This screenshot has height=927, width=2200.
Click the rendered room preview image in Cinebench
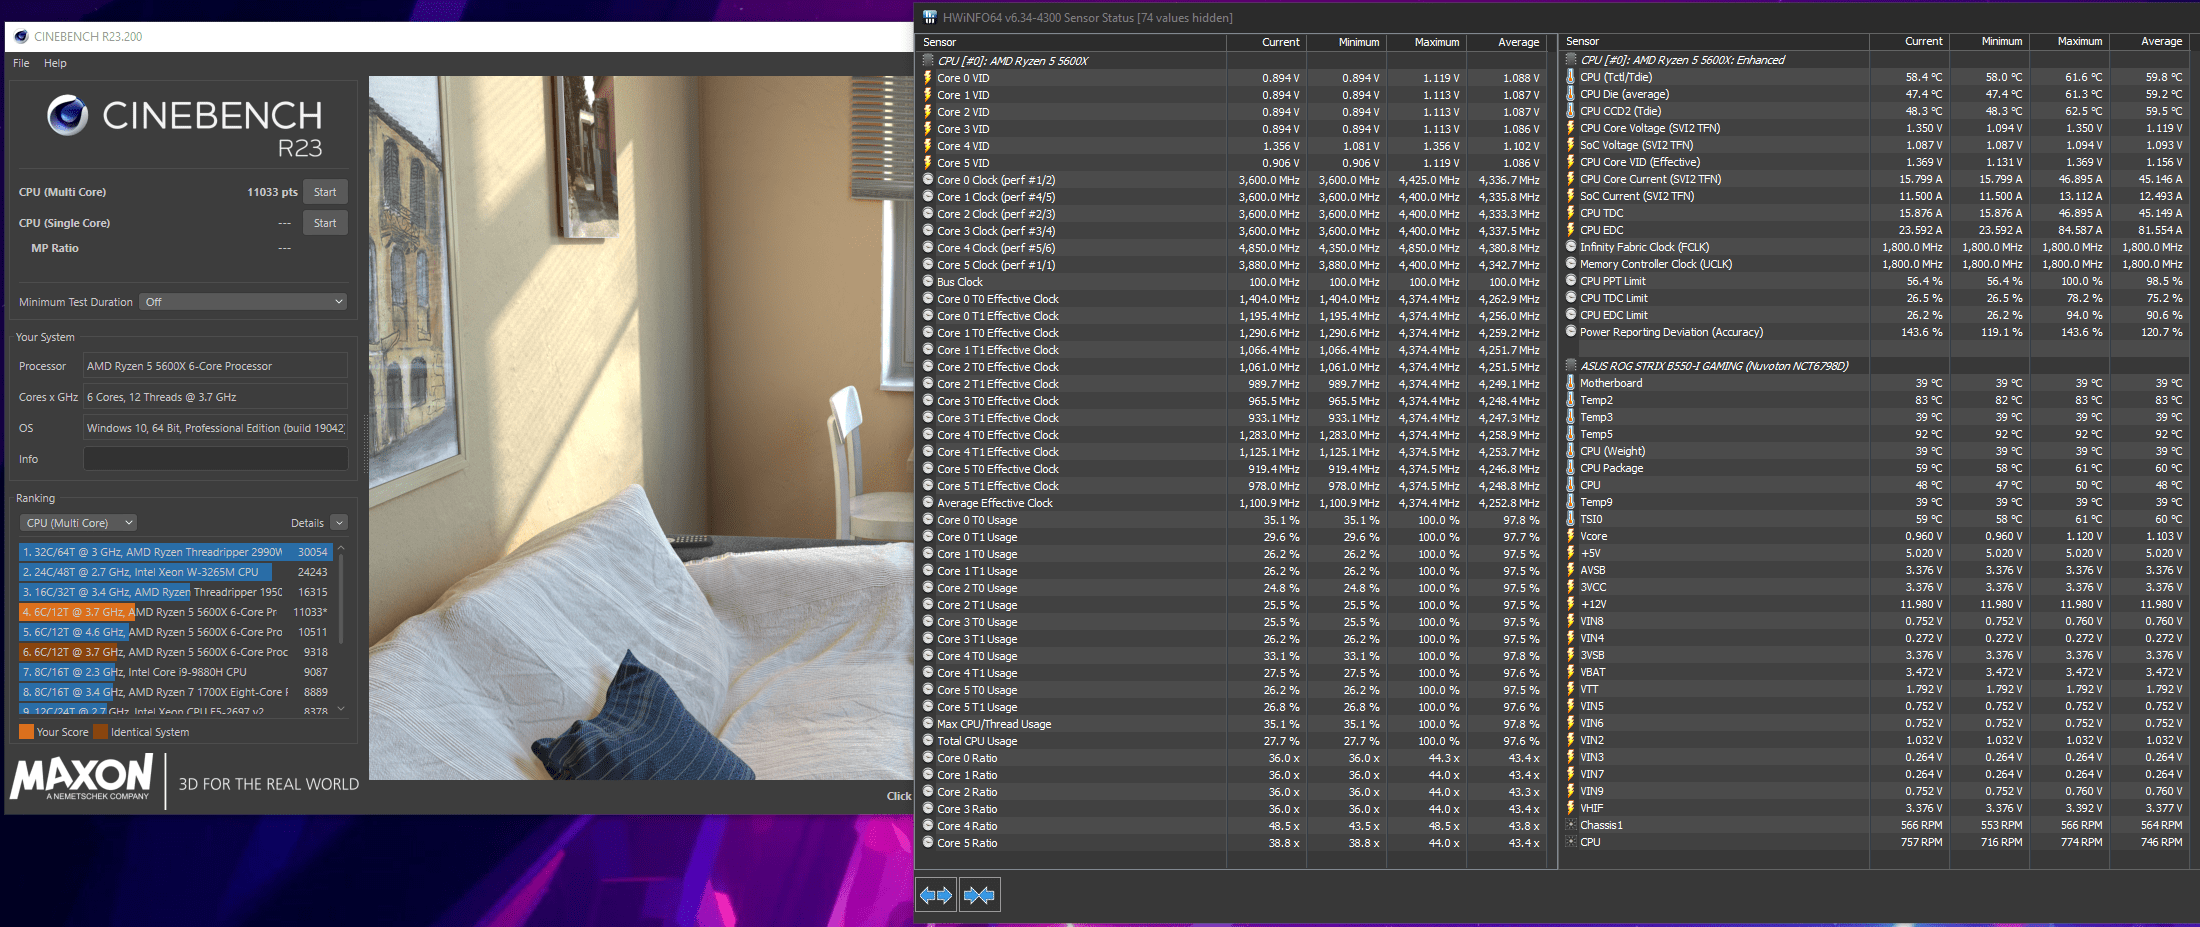(x=640, y=428)
